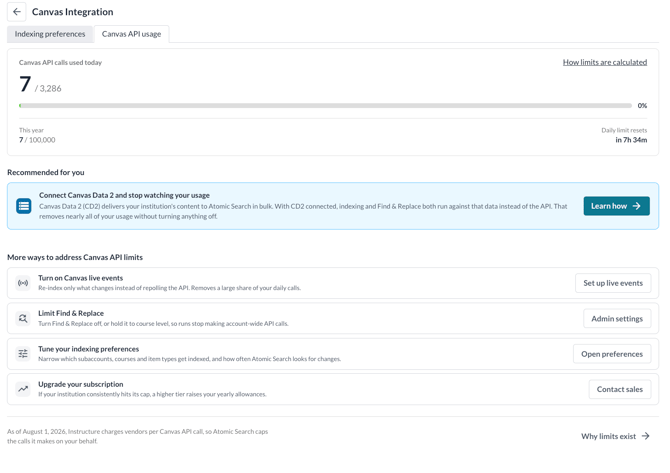Click the Open preferences button
This screenshot has height=473, width=670.
pos(611,354)
